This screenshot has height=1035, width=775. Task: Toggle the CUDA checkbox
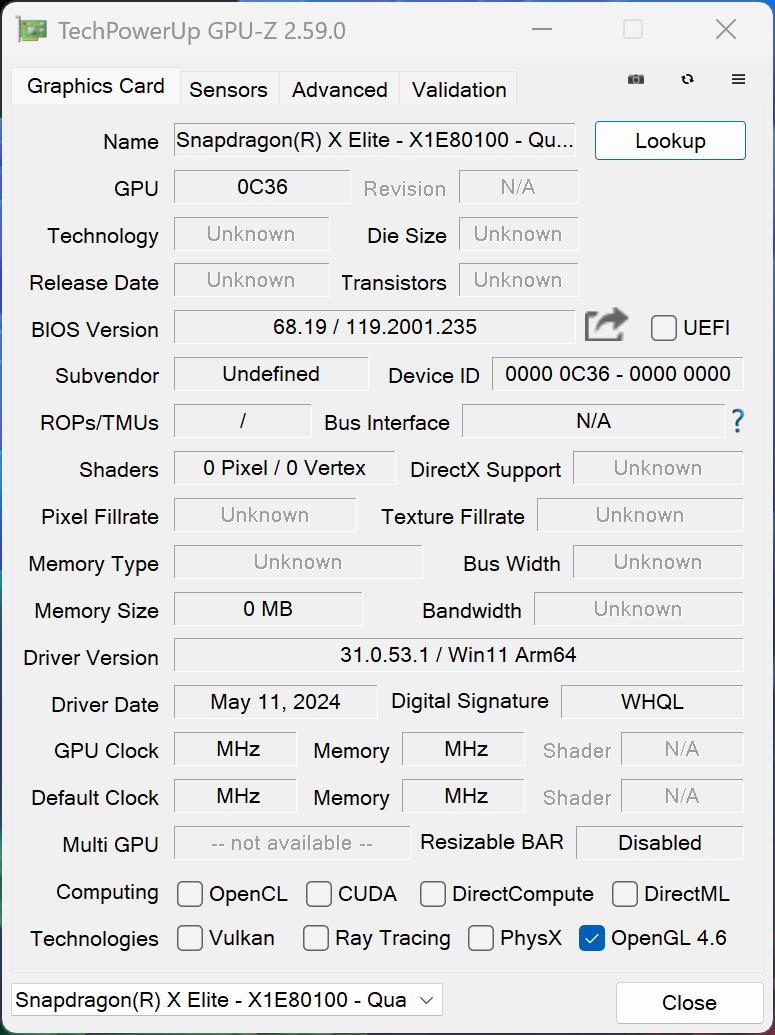319,894
